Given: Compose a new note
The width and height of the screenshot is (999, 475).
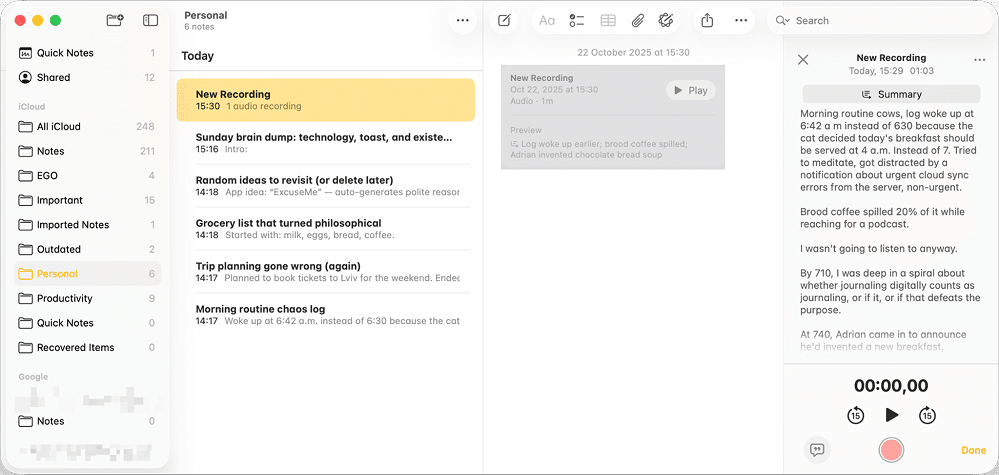Looking at the screenshot, I should [x=504, y=20].
